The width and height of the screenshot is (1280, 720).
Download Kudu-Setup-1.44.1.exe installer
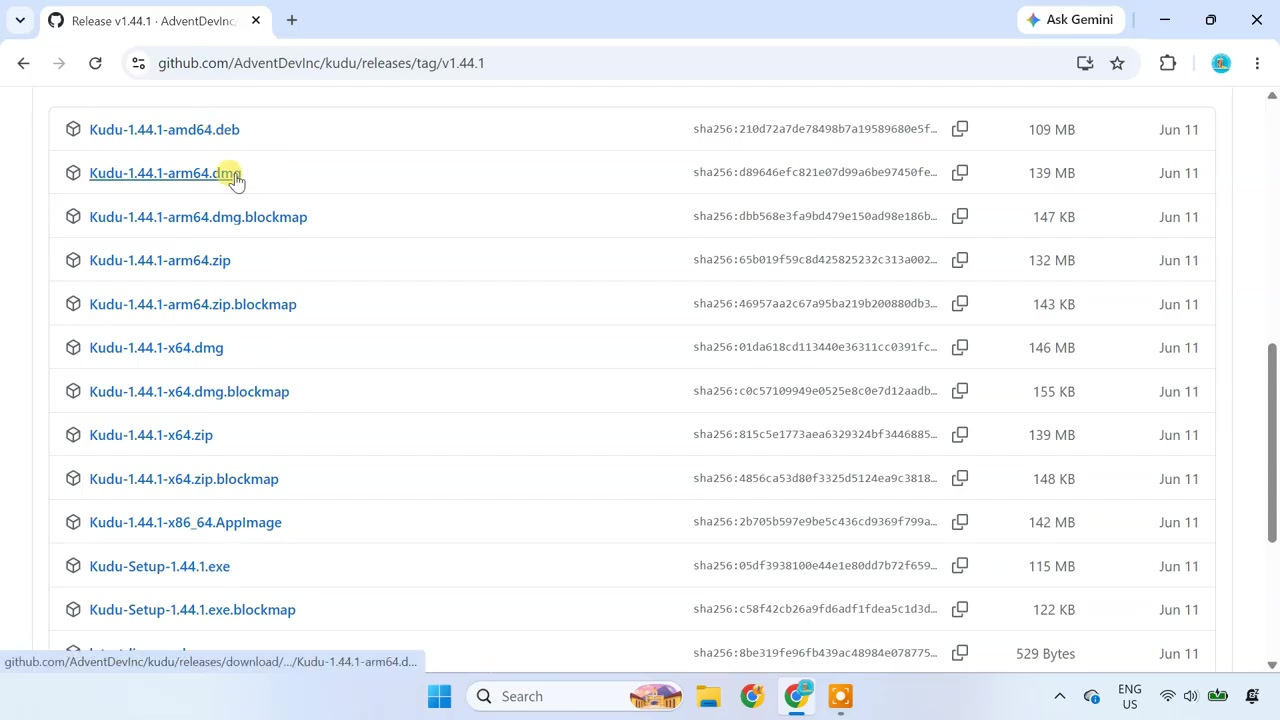(159, 566)
